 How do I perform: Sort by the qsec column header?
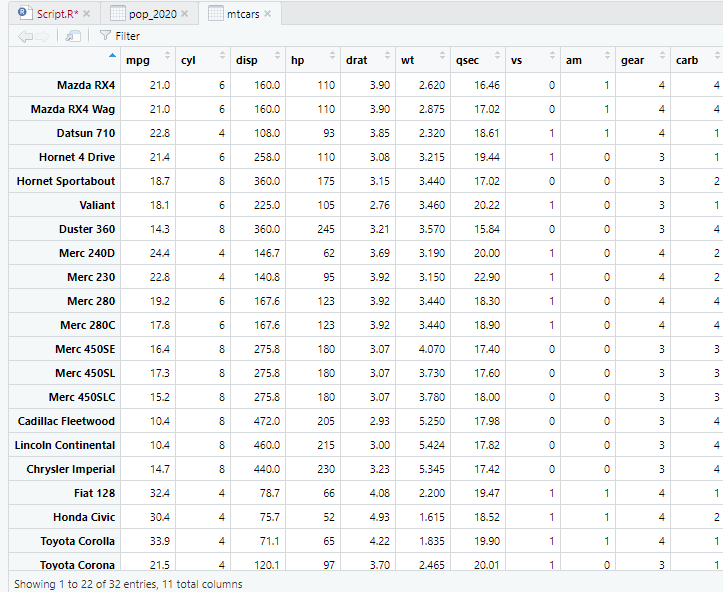pyautogui.click(x=478, y=60)
